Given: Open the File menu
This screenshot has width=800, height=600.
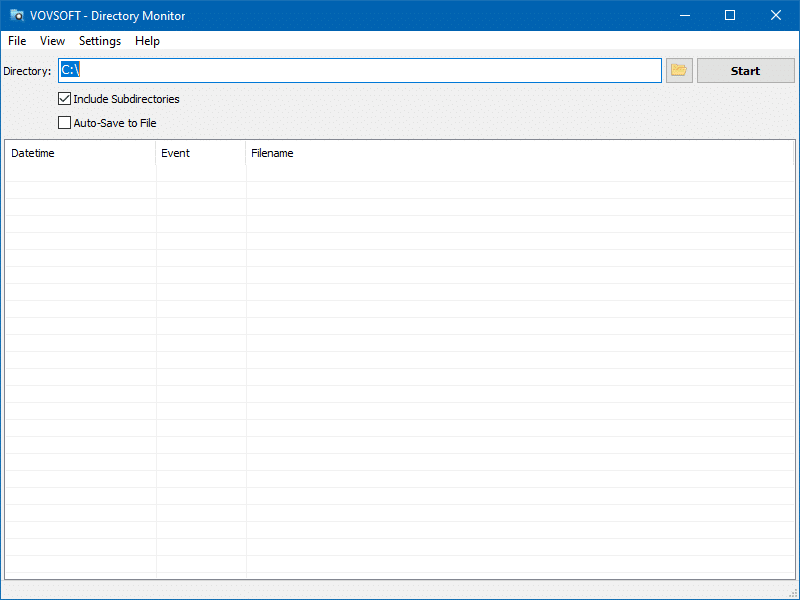Looking at the screenshot, I should pyautogui.click(x=17, y=41).
